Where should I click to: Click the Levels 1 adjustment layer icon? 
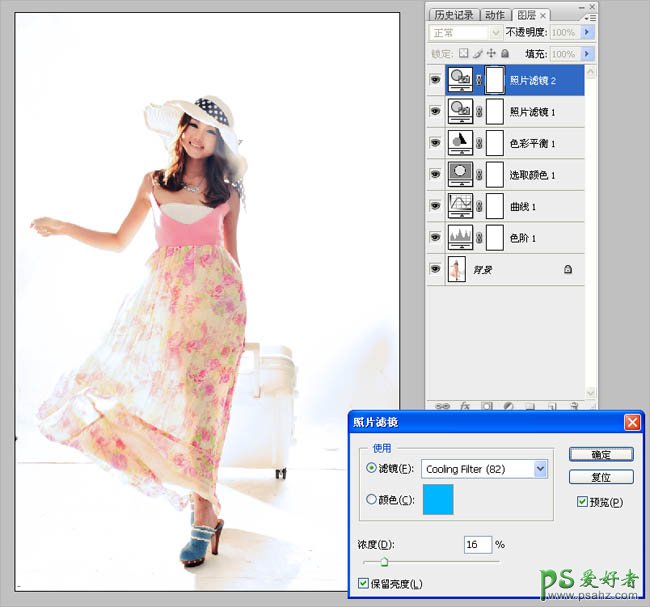pos(461,237)
